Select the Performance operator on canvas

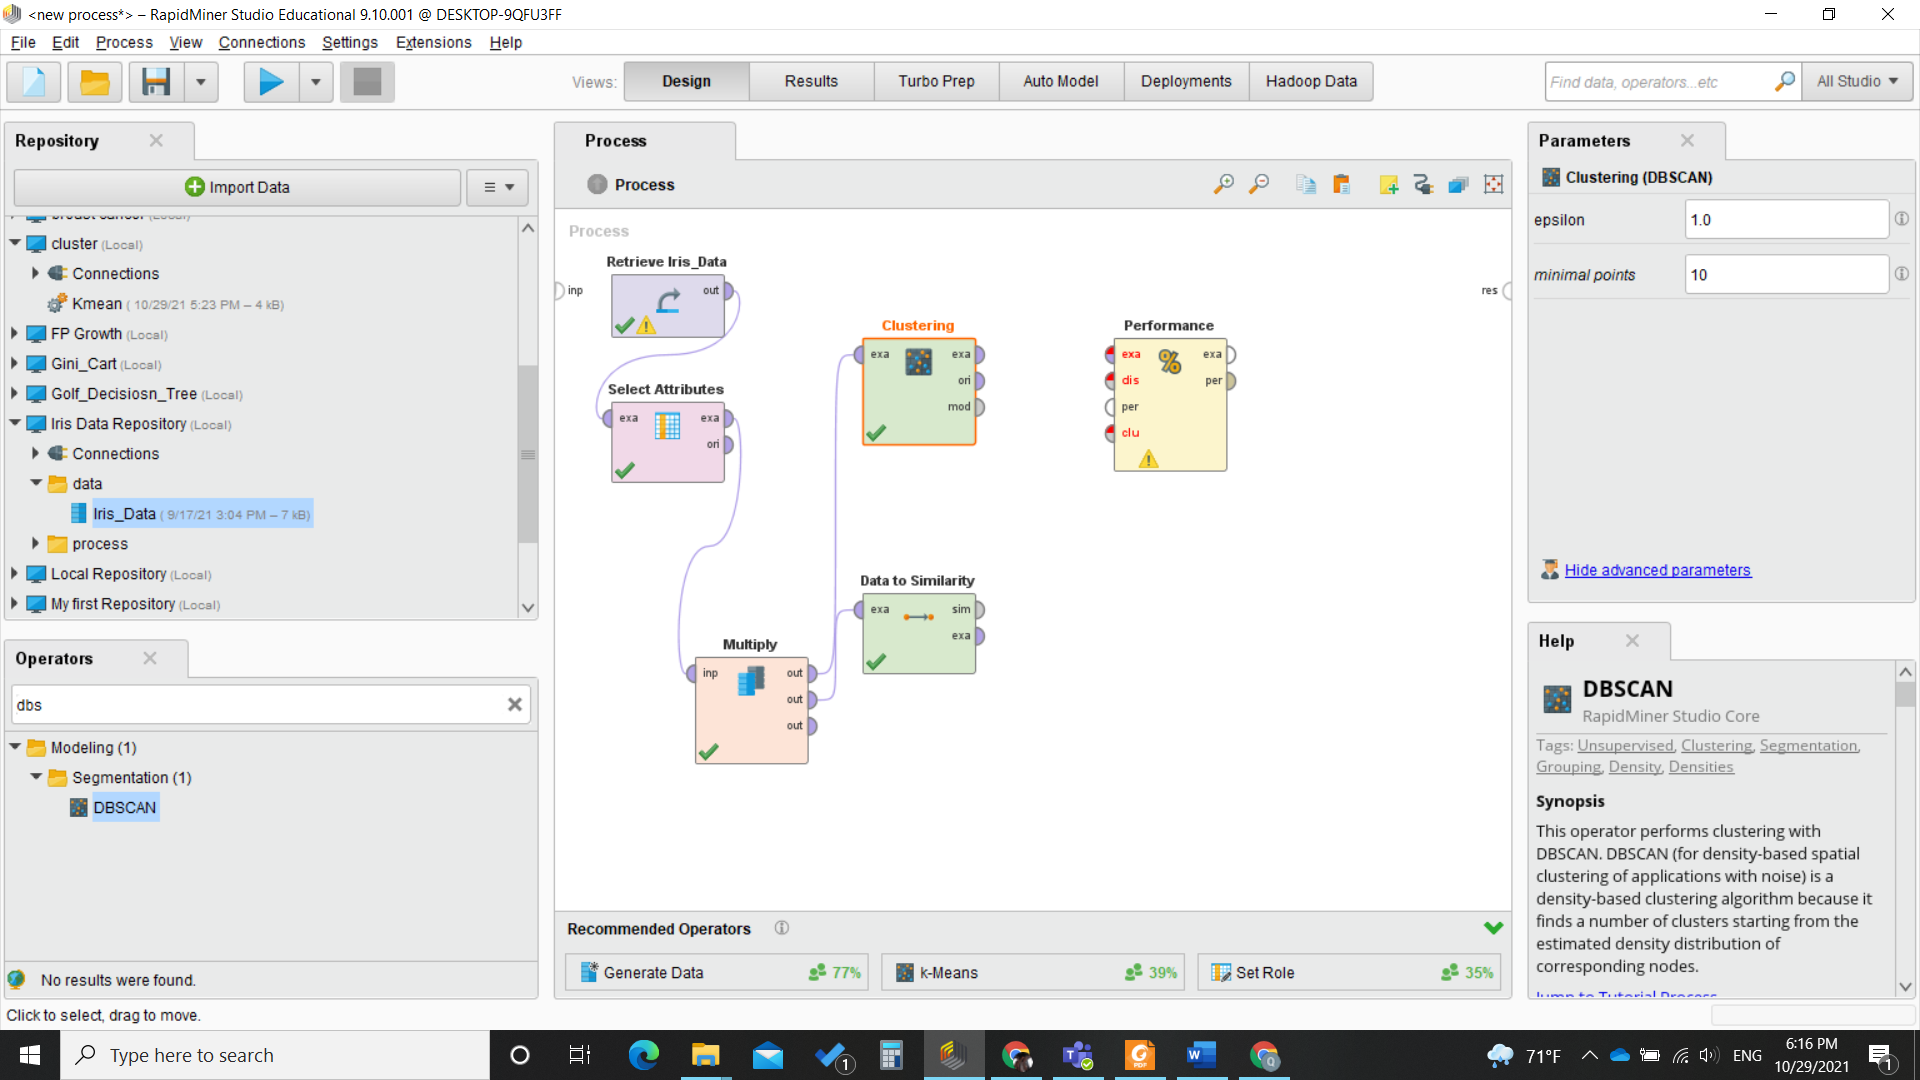tap(1170, 405)
